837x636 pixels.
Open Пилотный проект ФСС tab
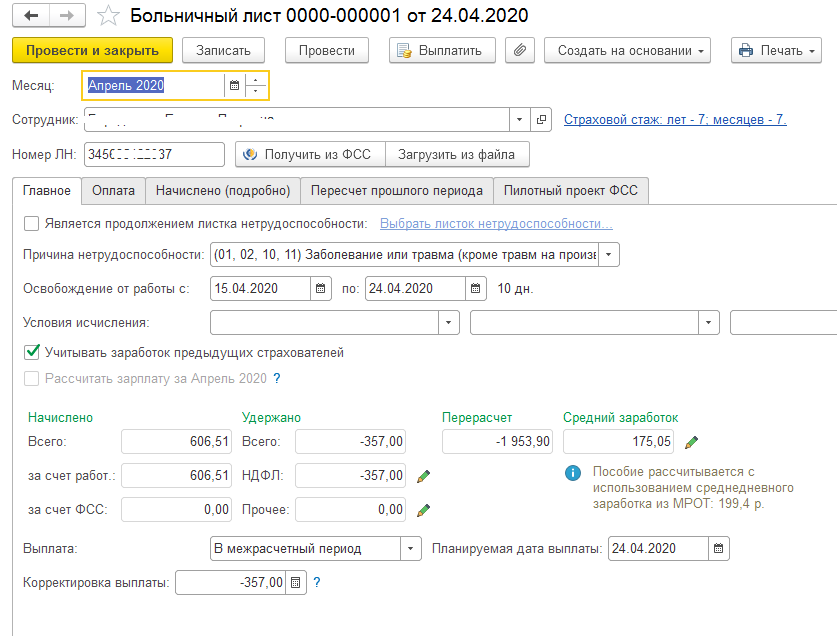point(573,190)
